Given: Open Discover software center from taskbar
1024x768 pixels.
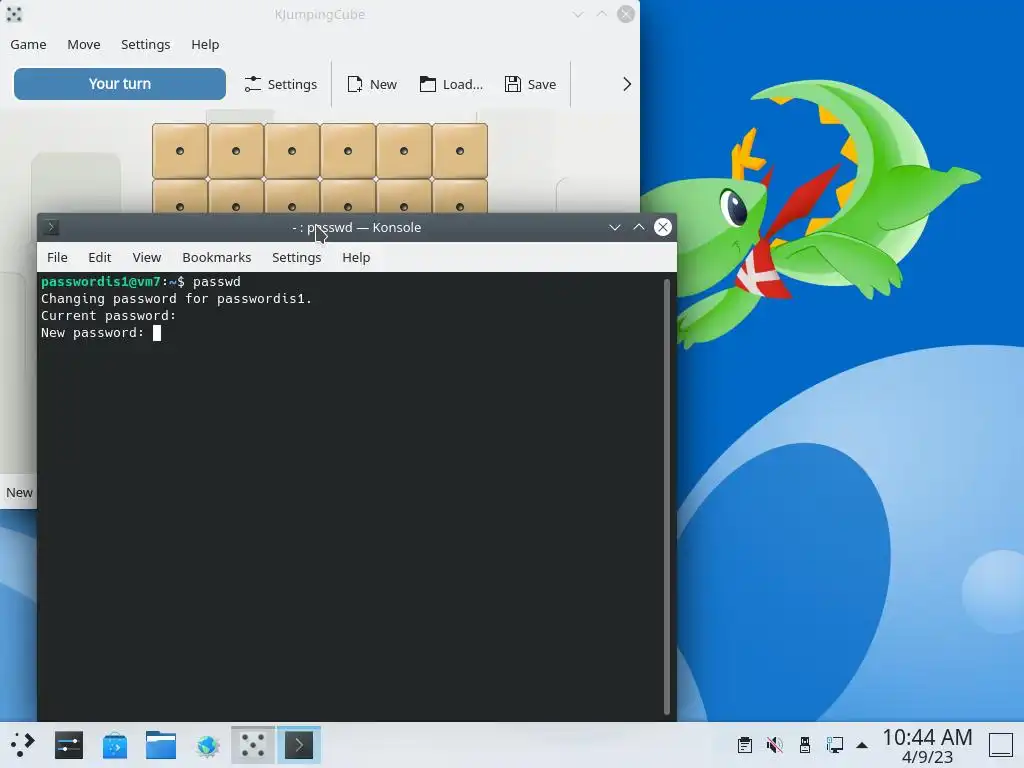Looking at the screenshot, I should 115,744.
